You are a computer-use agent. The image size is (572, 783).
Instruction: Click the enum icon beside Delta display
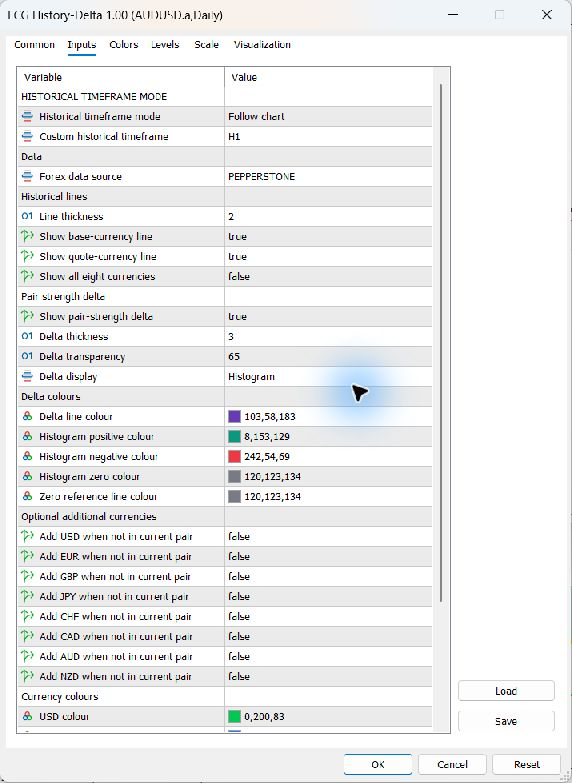click(x=27, y=376)
